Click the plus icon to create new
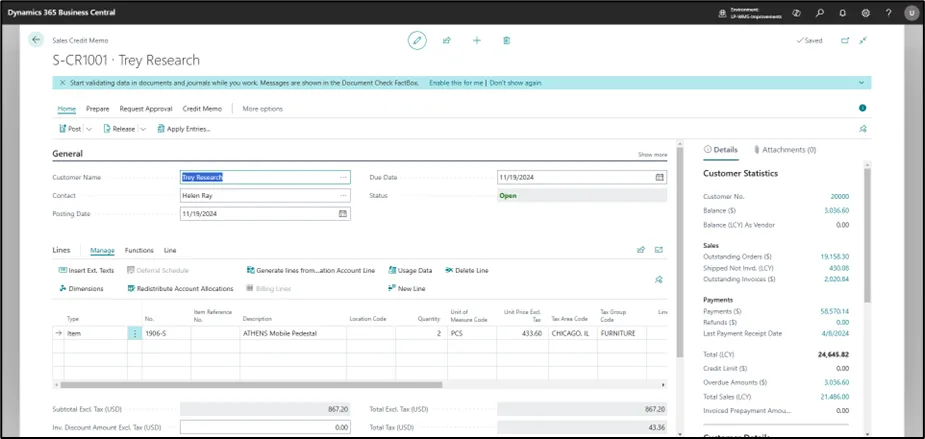Screen dimensions: 925x439 pos(477,40)
